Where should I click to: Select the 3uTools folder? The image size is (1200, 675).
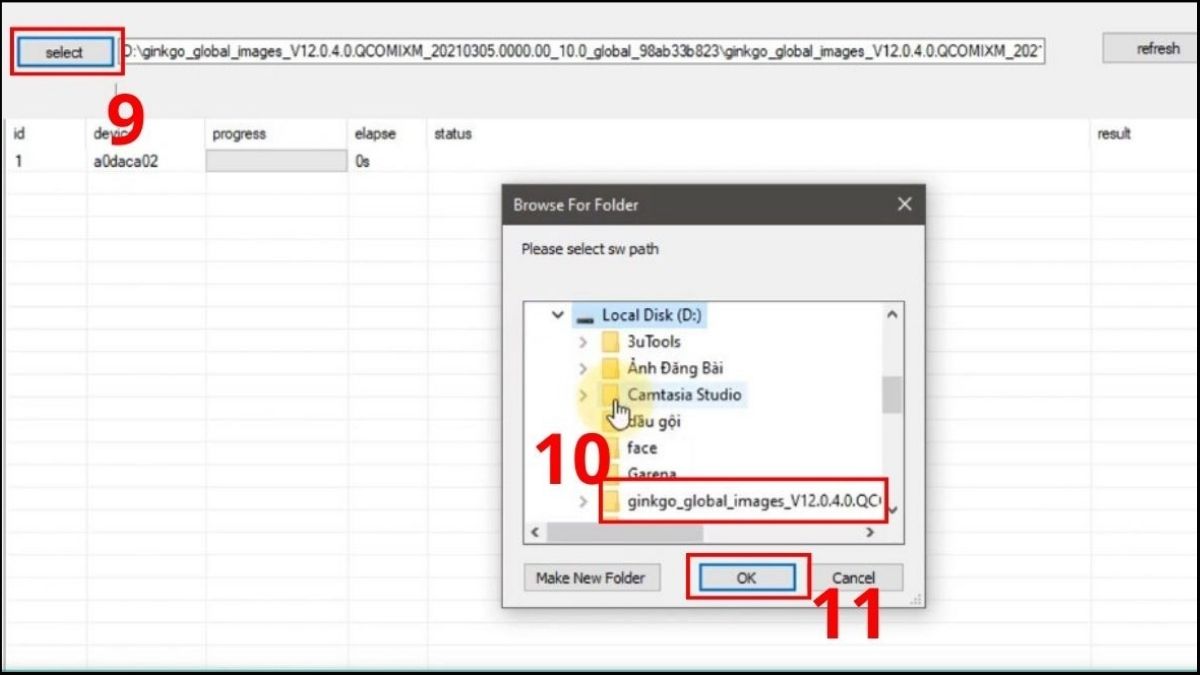[654, 342]
